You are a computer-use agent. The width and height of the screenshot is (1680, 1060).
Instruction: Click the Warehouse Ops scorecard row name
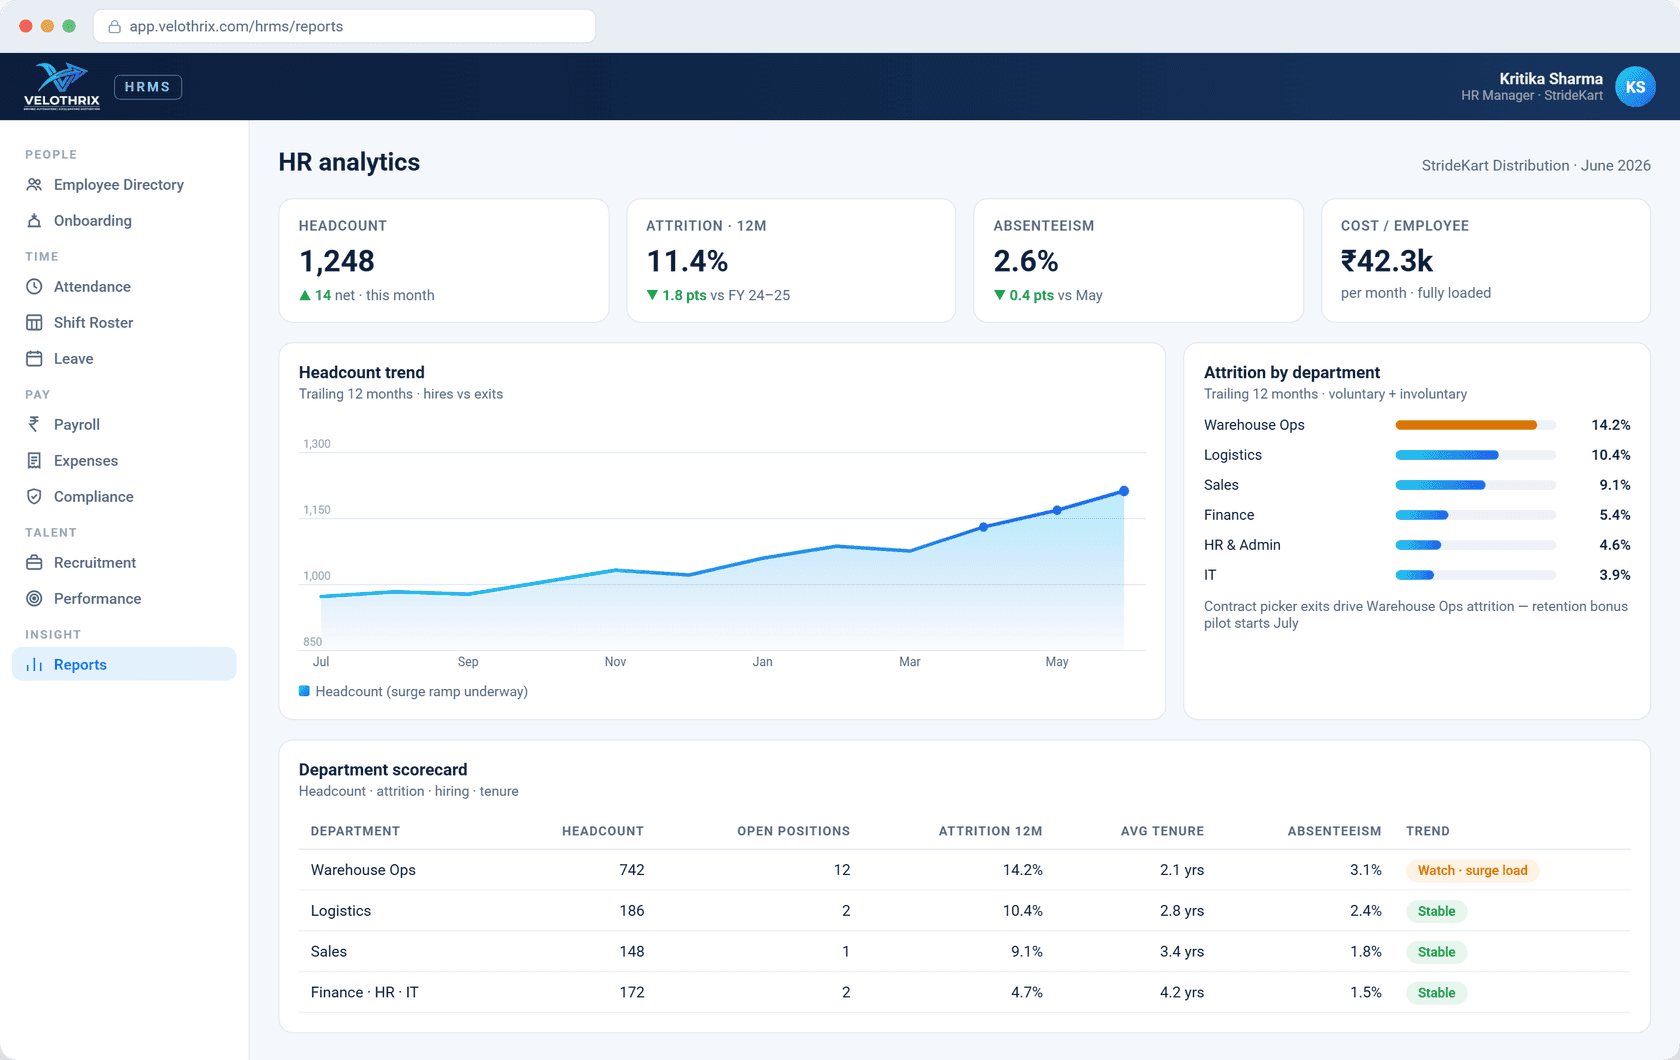tap(363, 870)
